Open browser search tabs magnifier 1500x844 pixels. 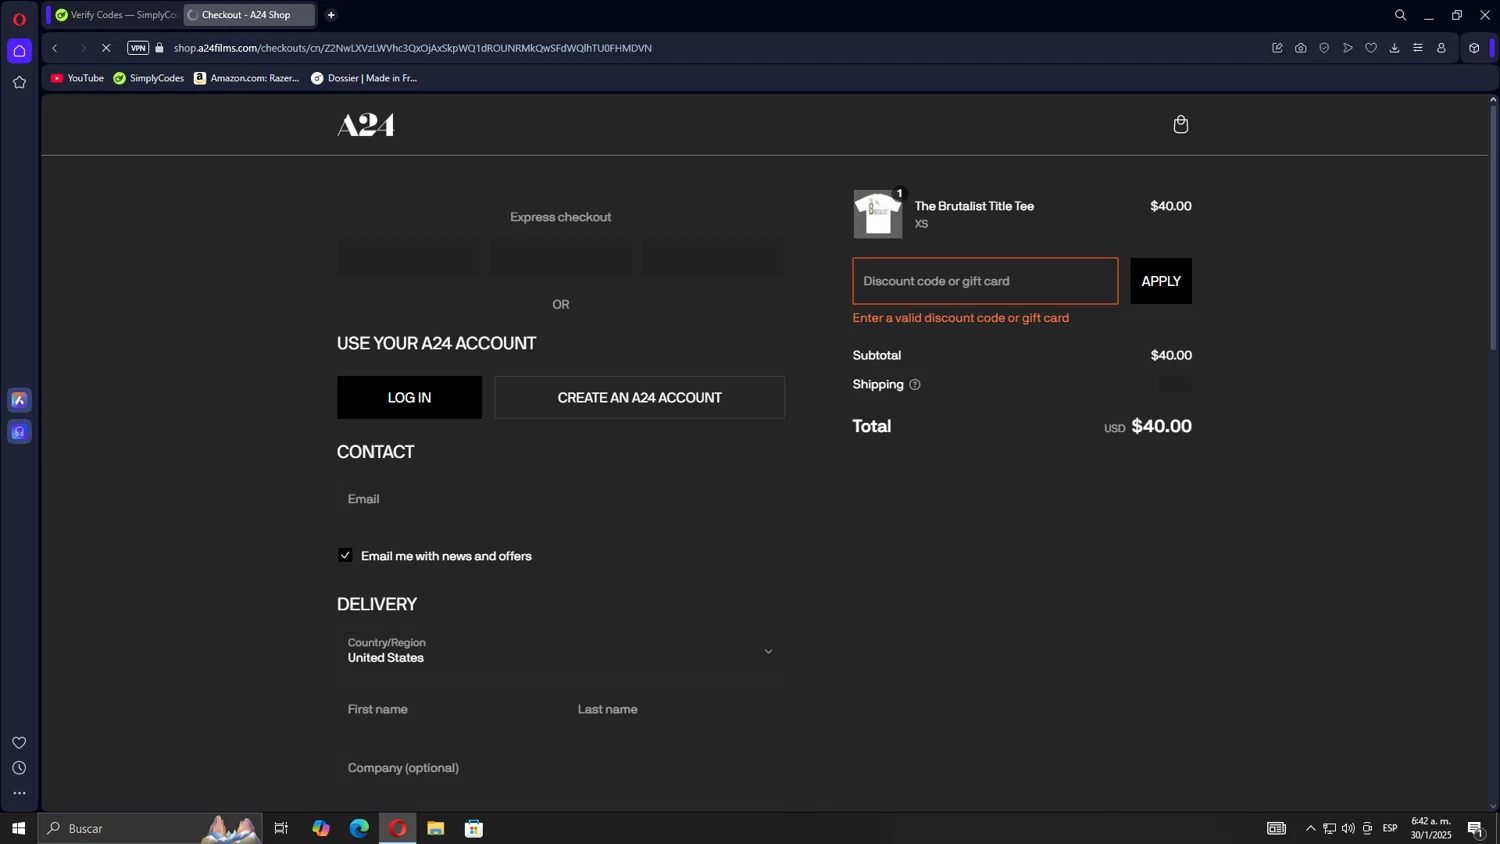pos(1400,15)
